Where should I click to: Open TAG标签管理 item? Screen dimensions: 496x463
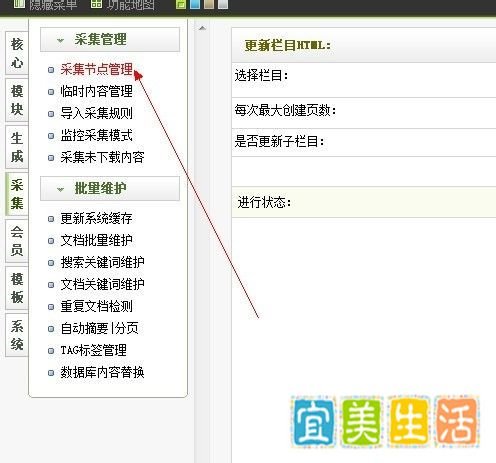[x=93, y=350]
